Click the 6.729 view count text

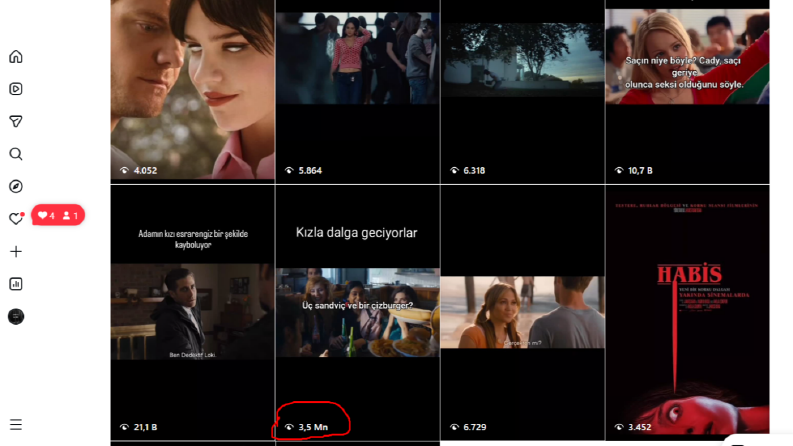475,427
